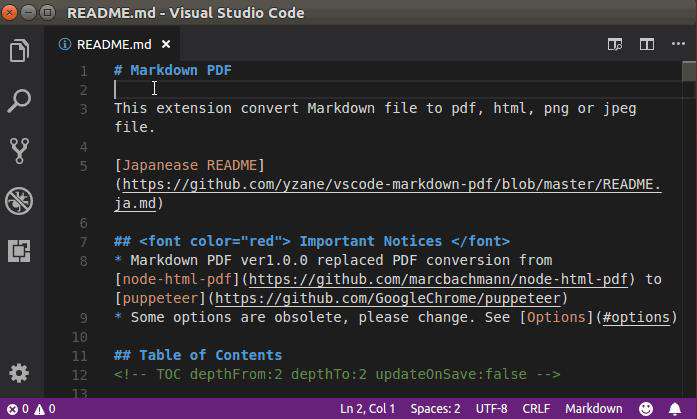Click the TOC depthFrom comment line
Viewport: 697px width, 419px height.
(337, 374)
